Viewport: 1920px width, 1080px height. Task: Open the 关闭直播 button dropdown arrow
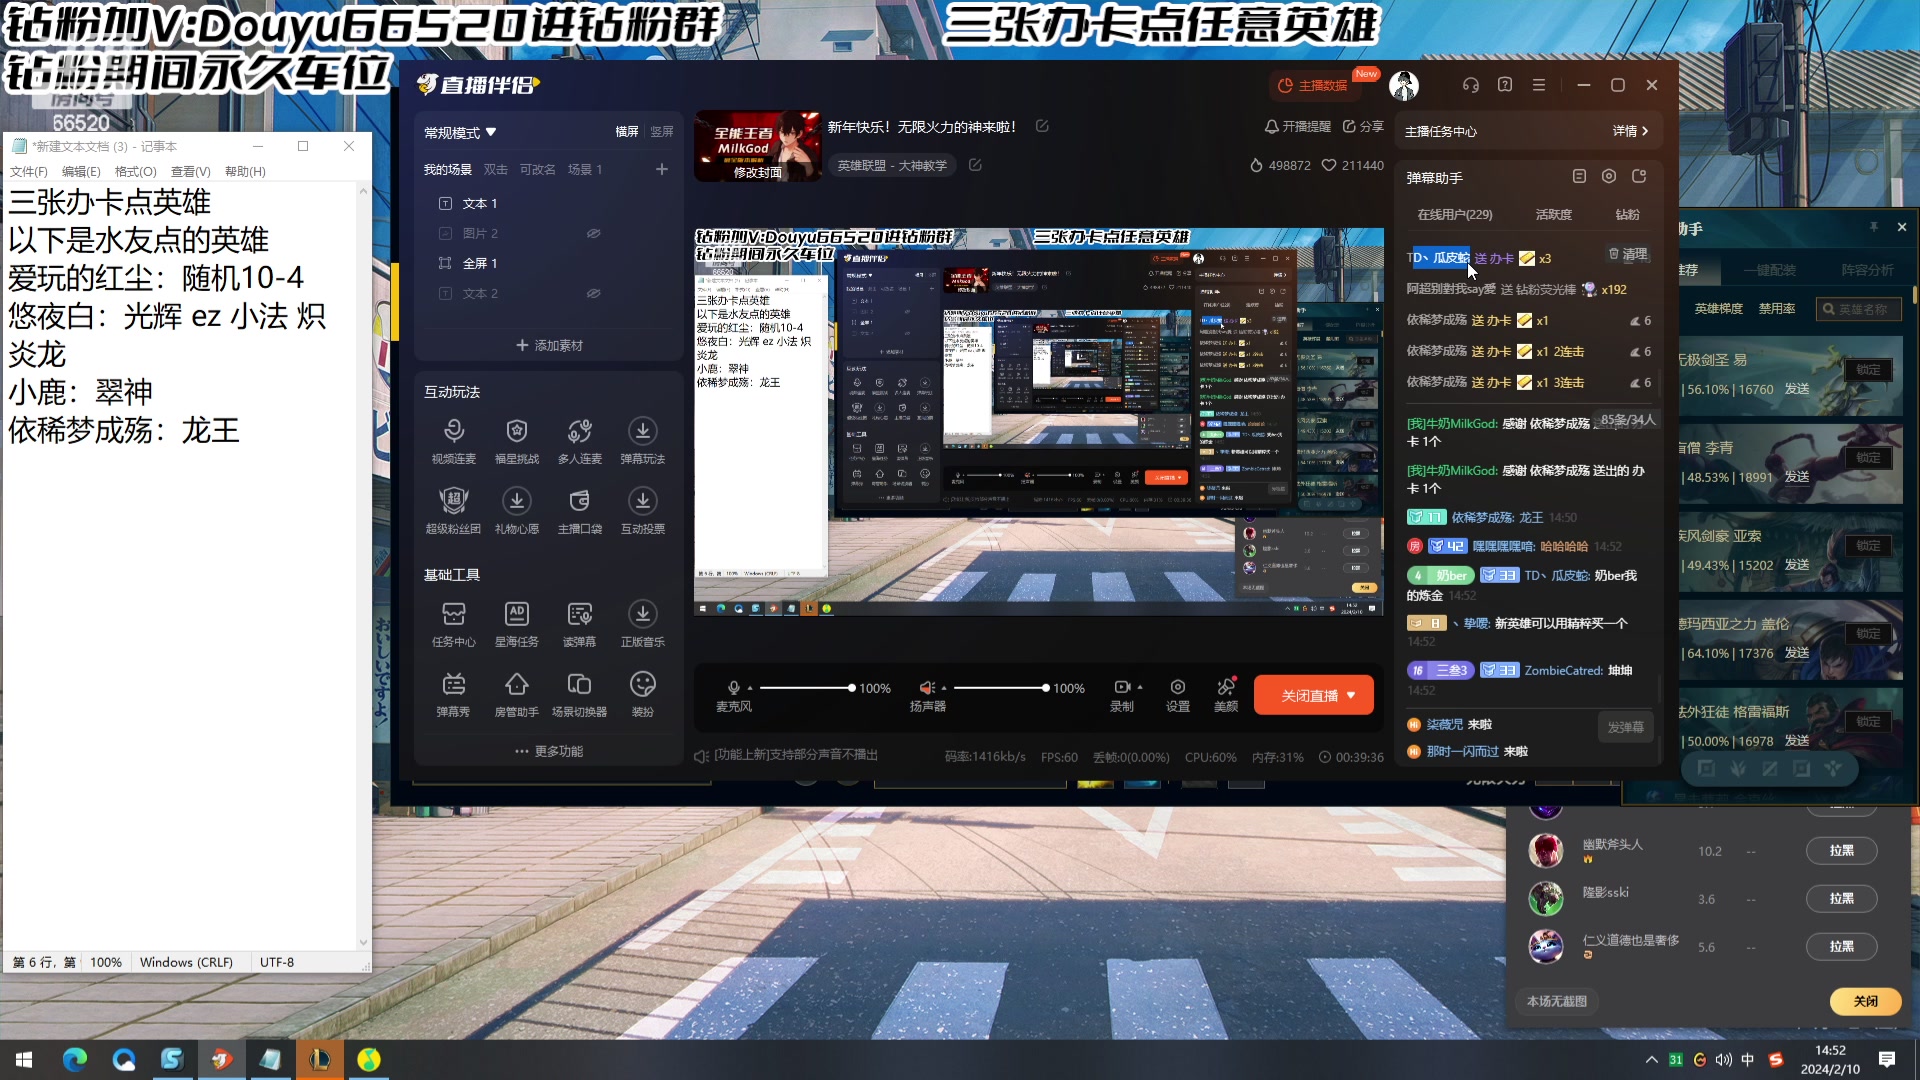tap(1351, 695)
